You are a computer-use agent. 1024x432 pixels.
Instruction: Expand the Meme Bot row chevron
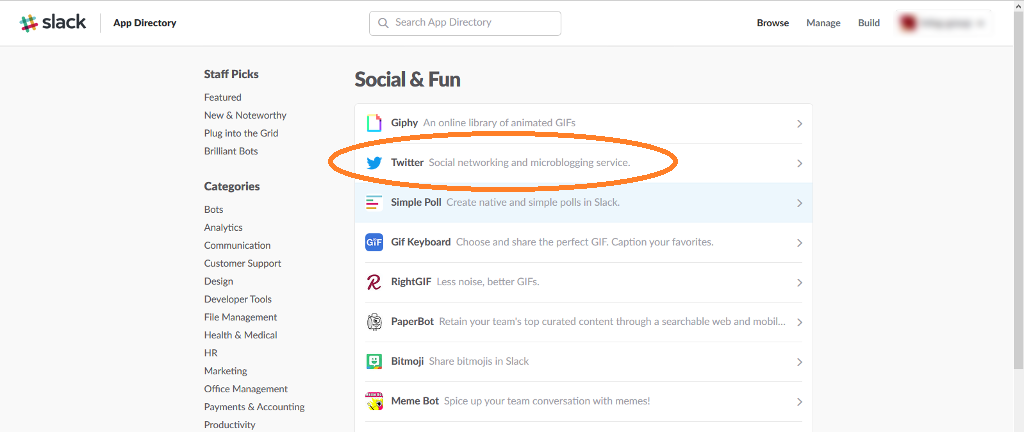pyautogui.click(x=799, y=402)
